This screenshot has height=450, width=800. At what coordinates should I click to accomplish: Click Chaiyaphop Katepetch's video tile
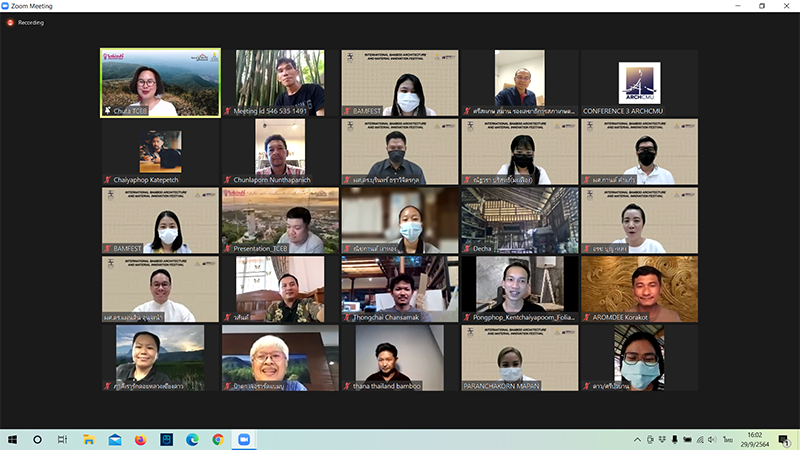pos(160,152)
